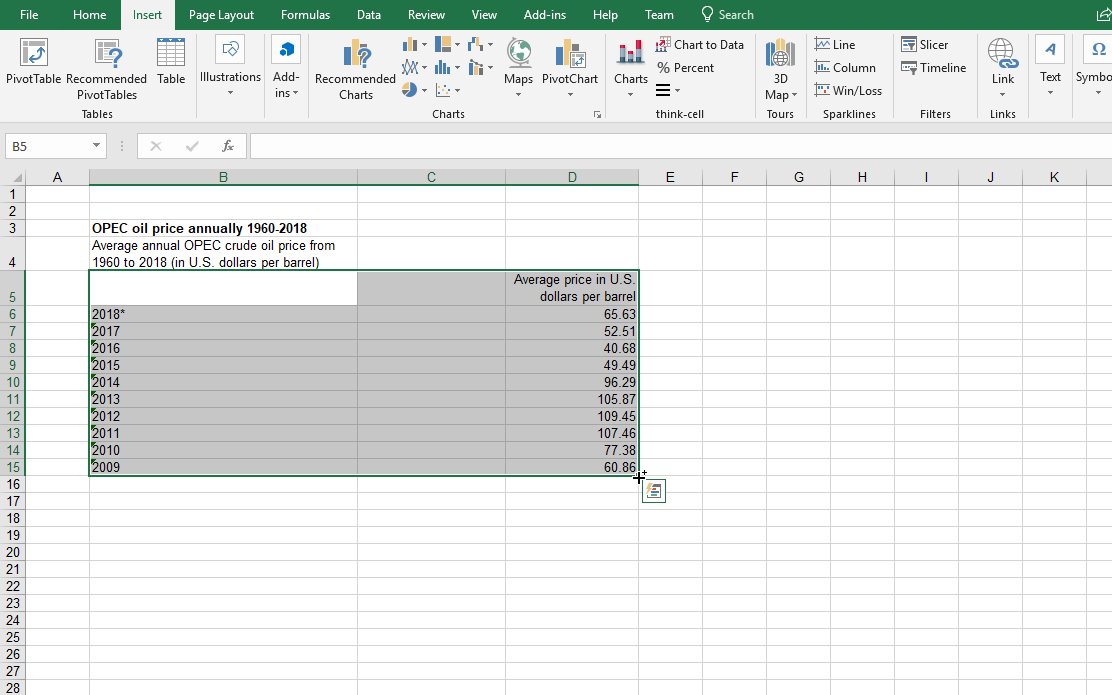
Task: Insert a pie or doughnut chart
Action: [x=410, y=90]
